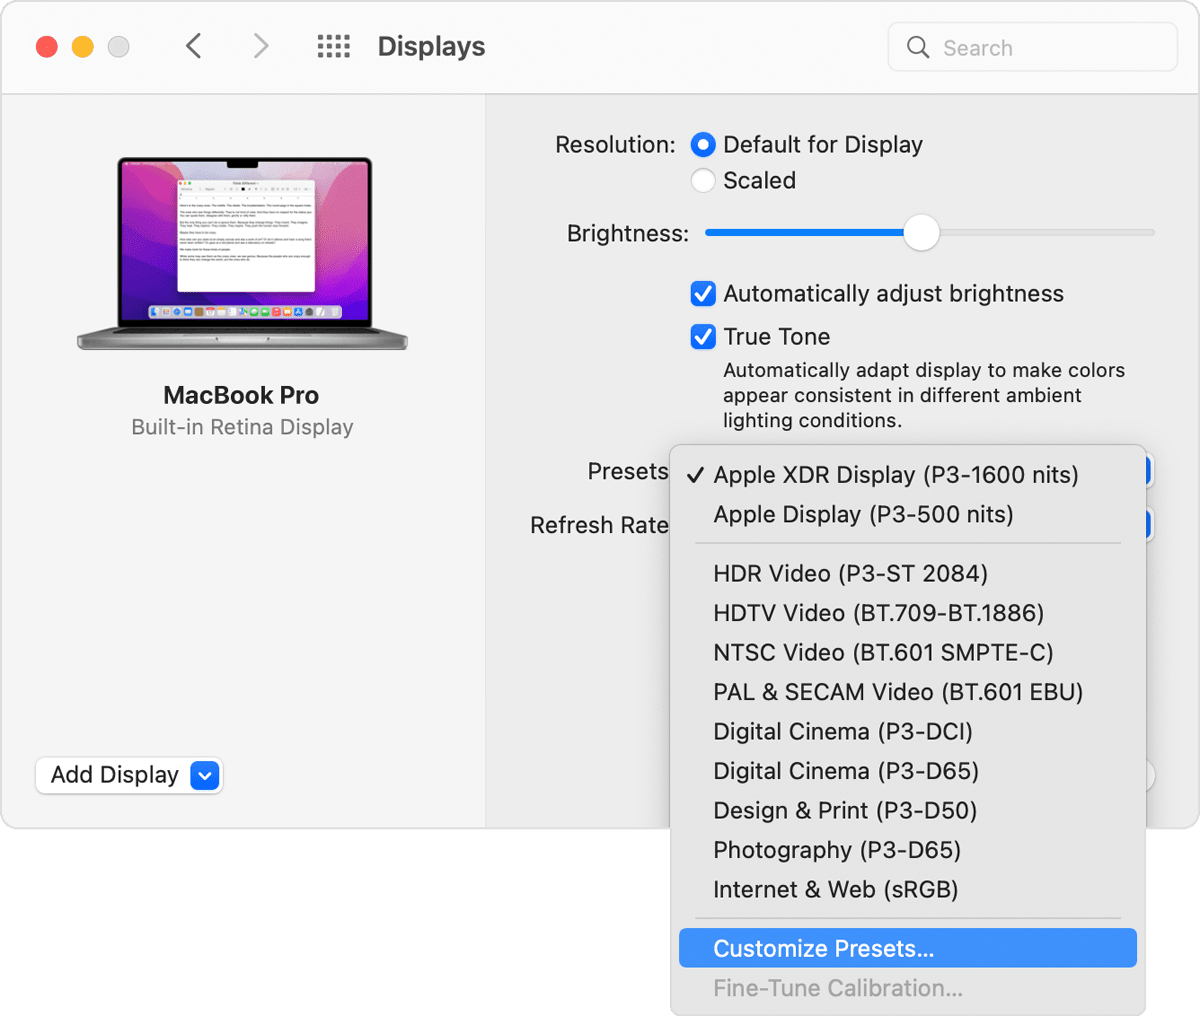Click the Refresh Rate label

point(599,525)
